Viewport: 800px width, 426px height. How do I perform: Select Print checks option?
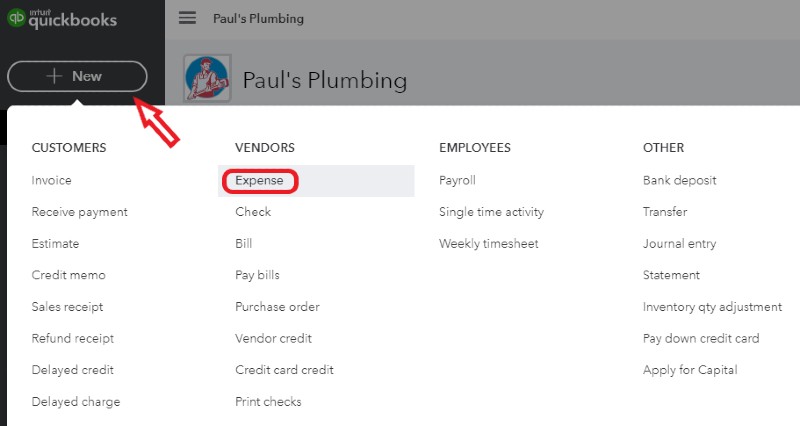pos(268,402)
